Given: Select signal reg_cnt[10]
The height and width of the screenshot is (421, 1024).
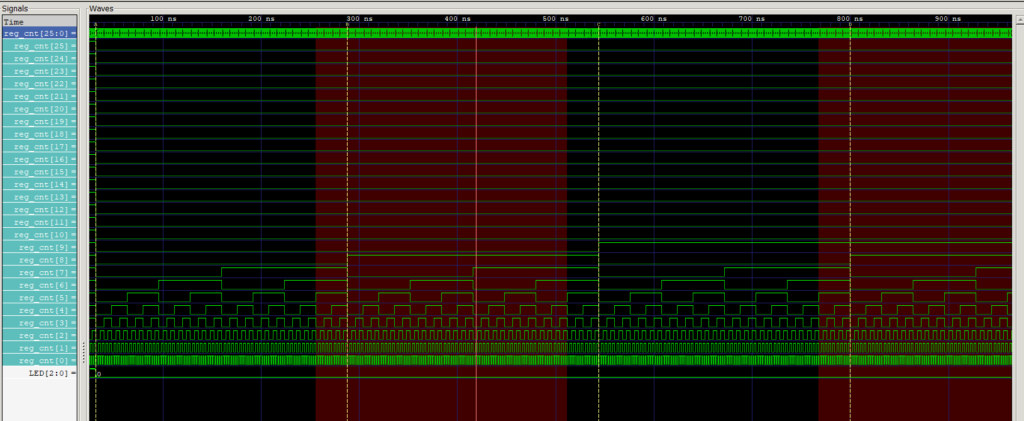Looking at the screenshot, I should 39,235.
